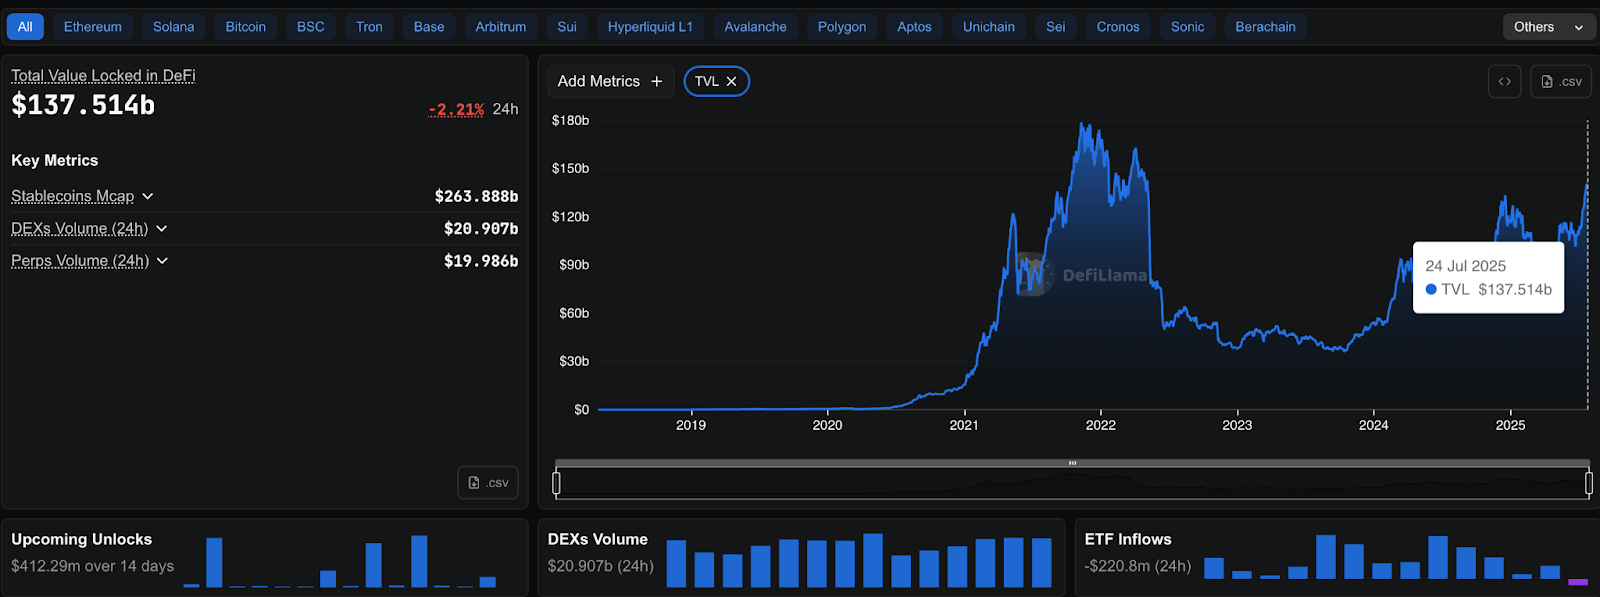The image size is (1600, 597).
Task: Click the $90b label on the y-axis
Action: 574,265
